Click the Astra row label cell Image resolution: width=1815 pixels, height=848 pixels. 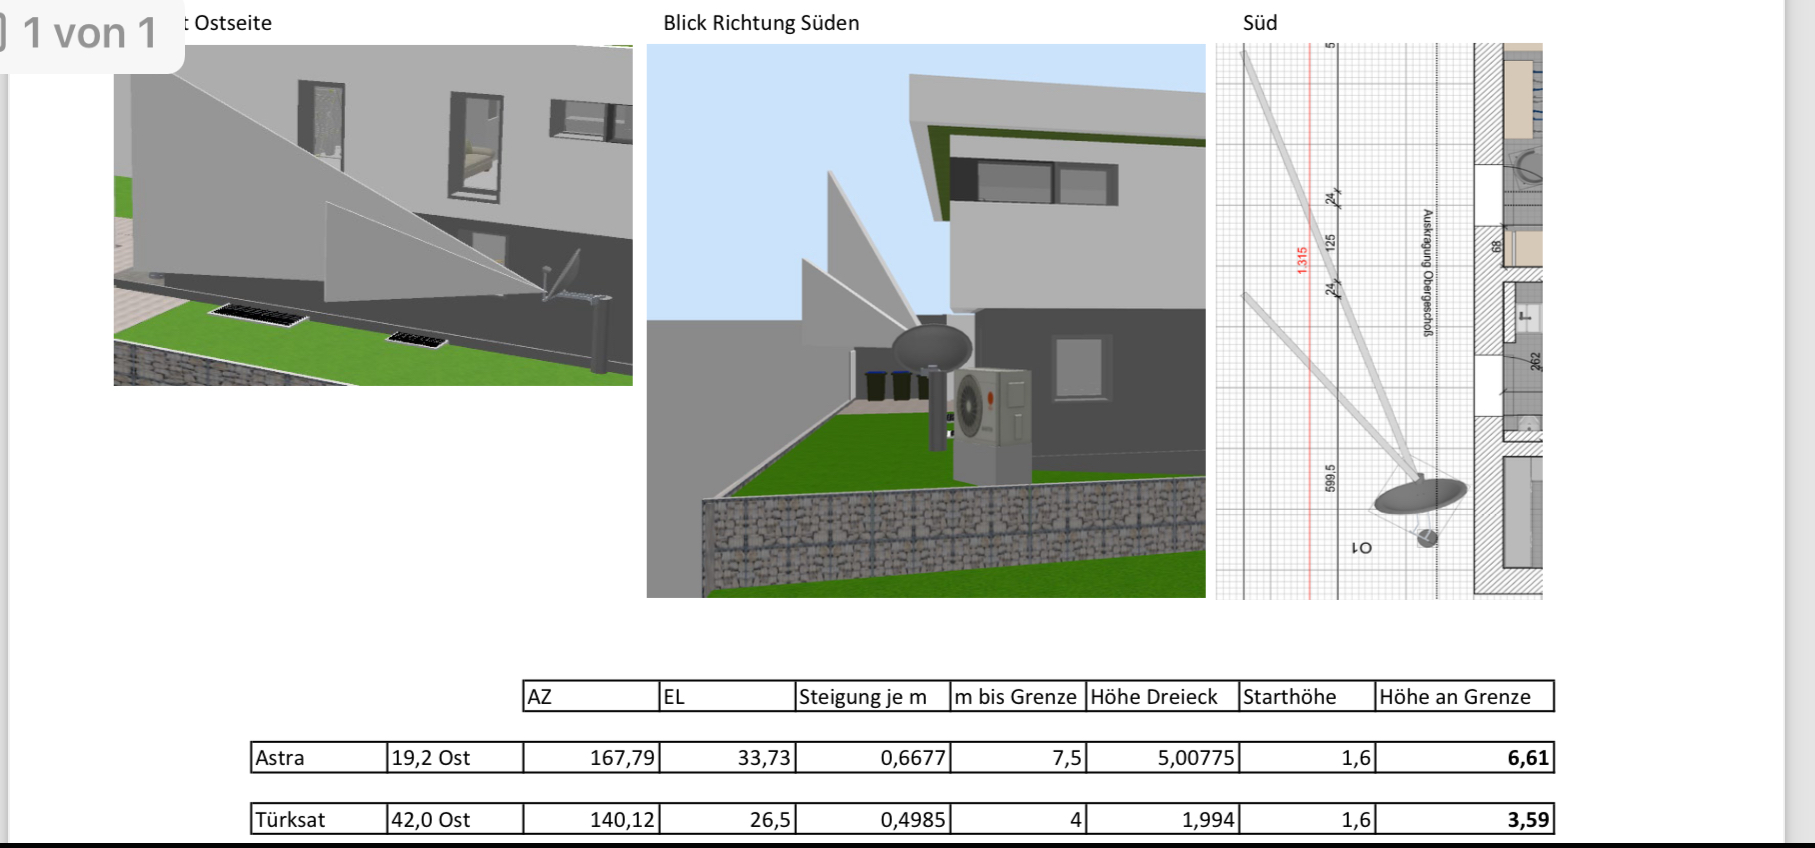coord(318,758)
